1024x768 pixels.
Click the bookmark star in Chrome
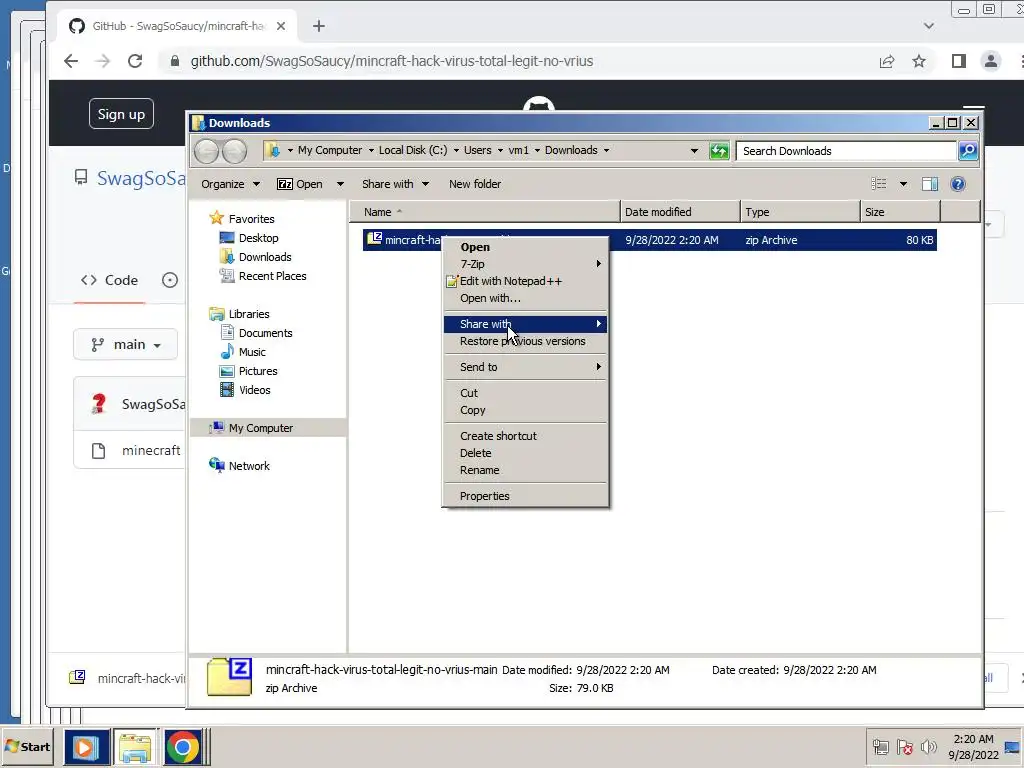tap(919, 61)
